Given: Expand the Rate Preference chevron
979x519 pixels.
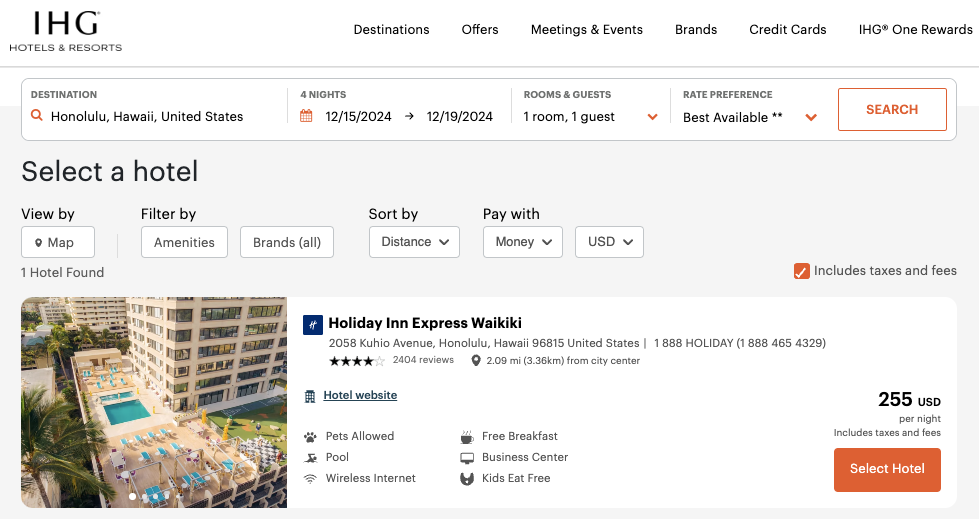Looking at the screenshot, I should point(811,117).
